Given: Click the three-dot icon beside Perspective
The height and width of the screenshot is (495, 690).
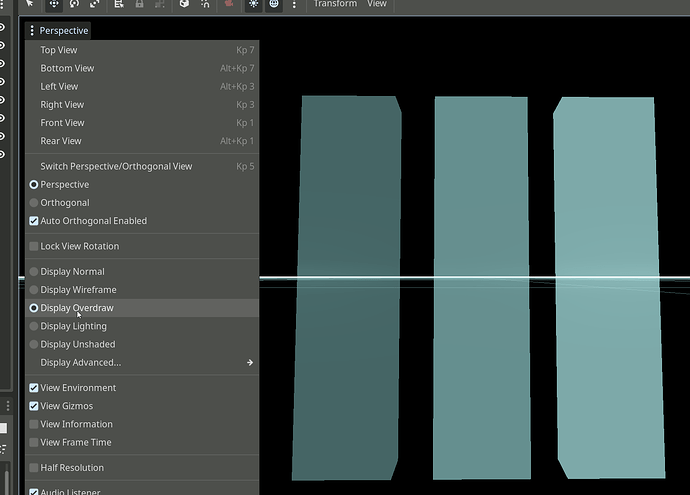Looking at the screenshot, I should pyautogui.click(x=32, y=30).
